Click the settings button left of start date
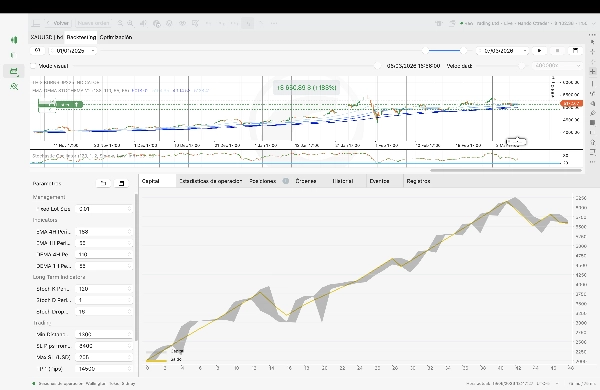Screen dimensions: 600x390 coord(38,51)
